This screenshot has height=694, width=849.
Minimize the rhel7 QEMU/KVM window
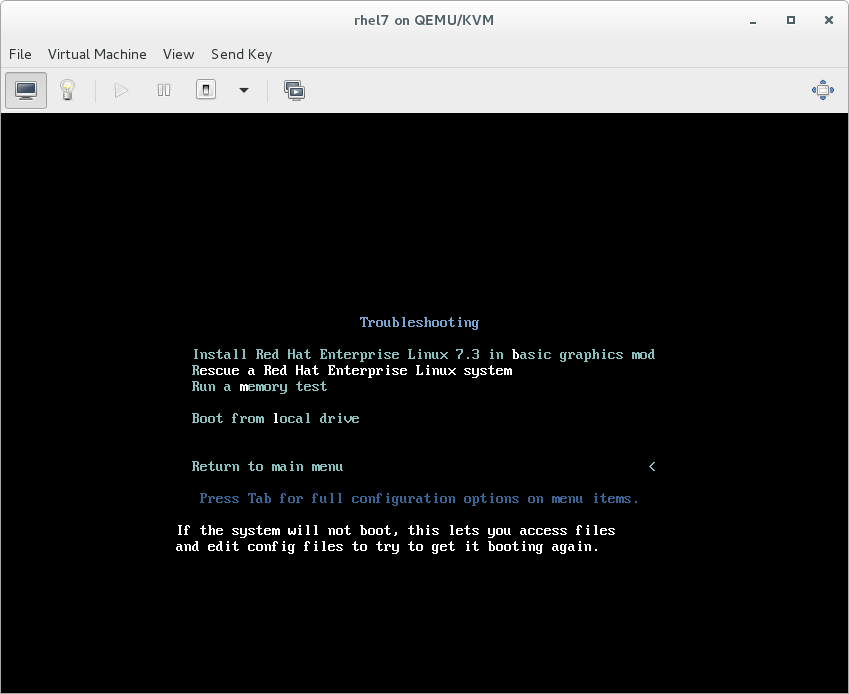(x=753, y=21)
